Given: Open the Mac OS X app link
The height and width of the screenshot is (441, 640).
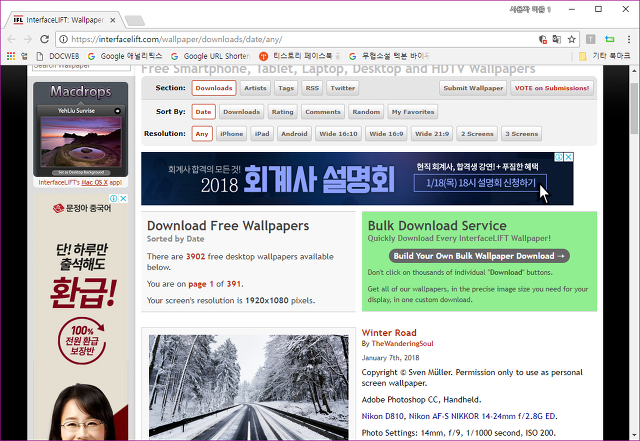Looking at the screenshot, I should point(94,183).
